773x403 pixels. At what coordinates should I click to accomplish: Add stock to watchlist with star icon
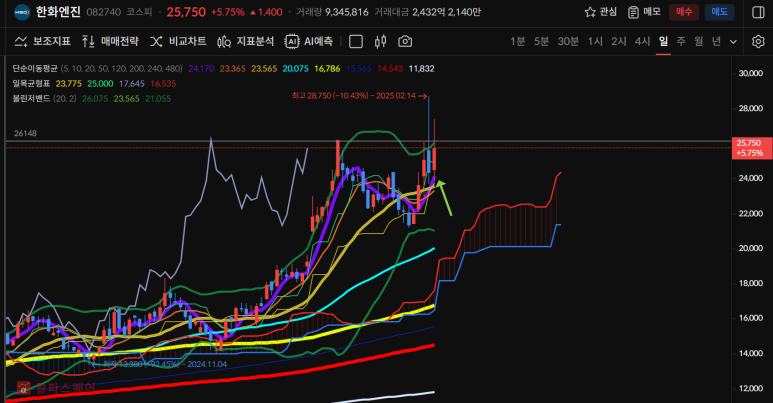coord(590,12)
